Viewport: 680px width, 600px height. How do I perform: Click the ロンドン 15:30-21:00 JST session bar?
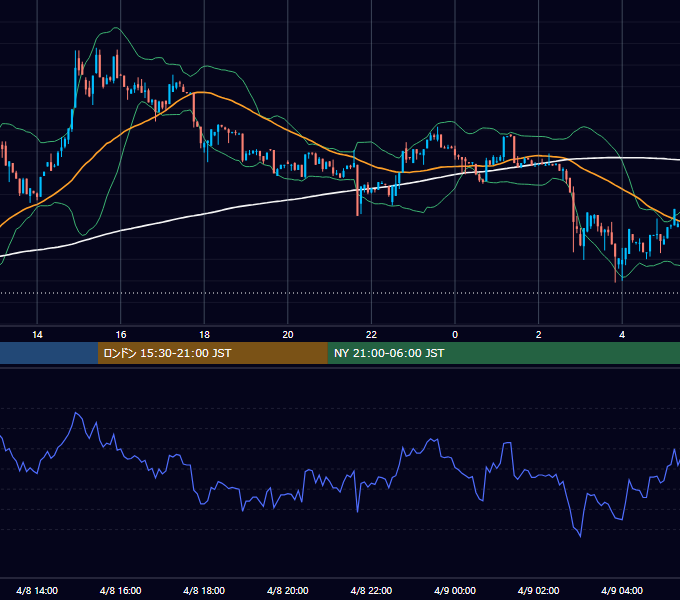coord(212,353)
